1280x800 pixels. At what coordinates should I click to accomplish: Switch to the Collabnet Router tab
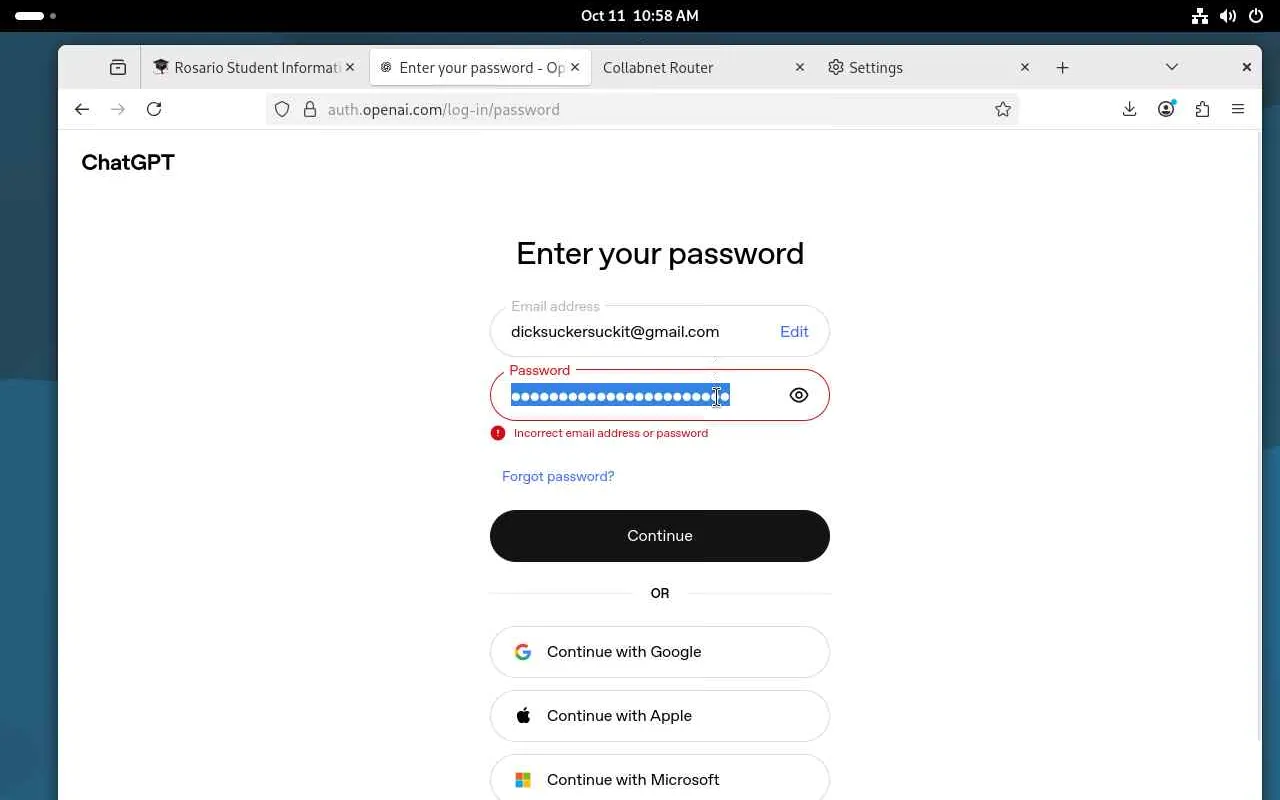pos(690,67)
